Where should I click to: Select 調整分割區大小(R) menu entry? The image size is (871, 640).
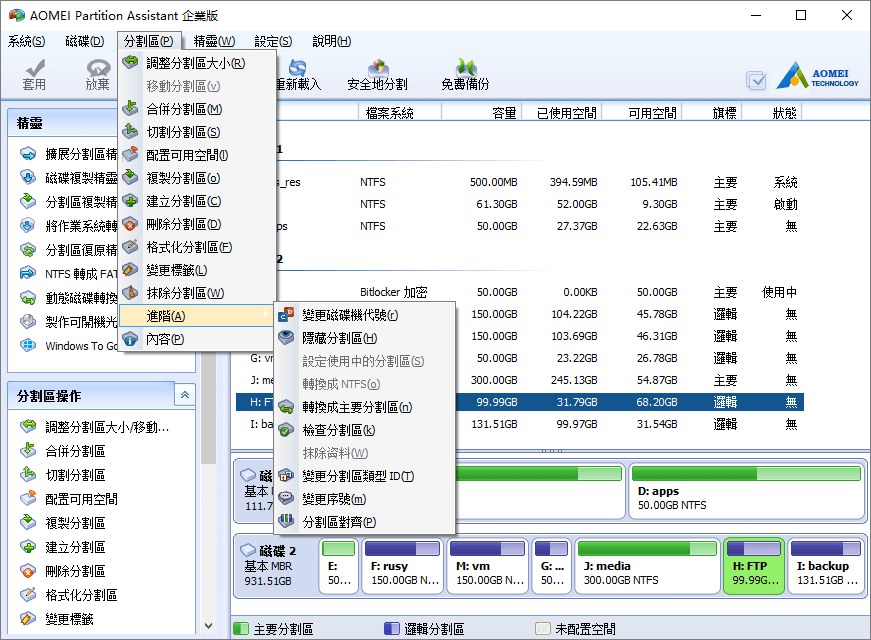click(197, 63)
